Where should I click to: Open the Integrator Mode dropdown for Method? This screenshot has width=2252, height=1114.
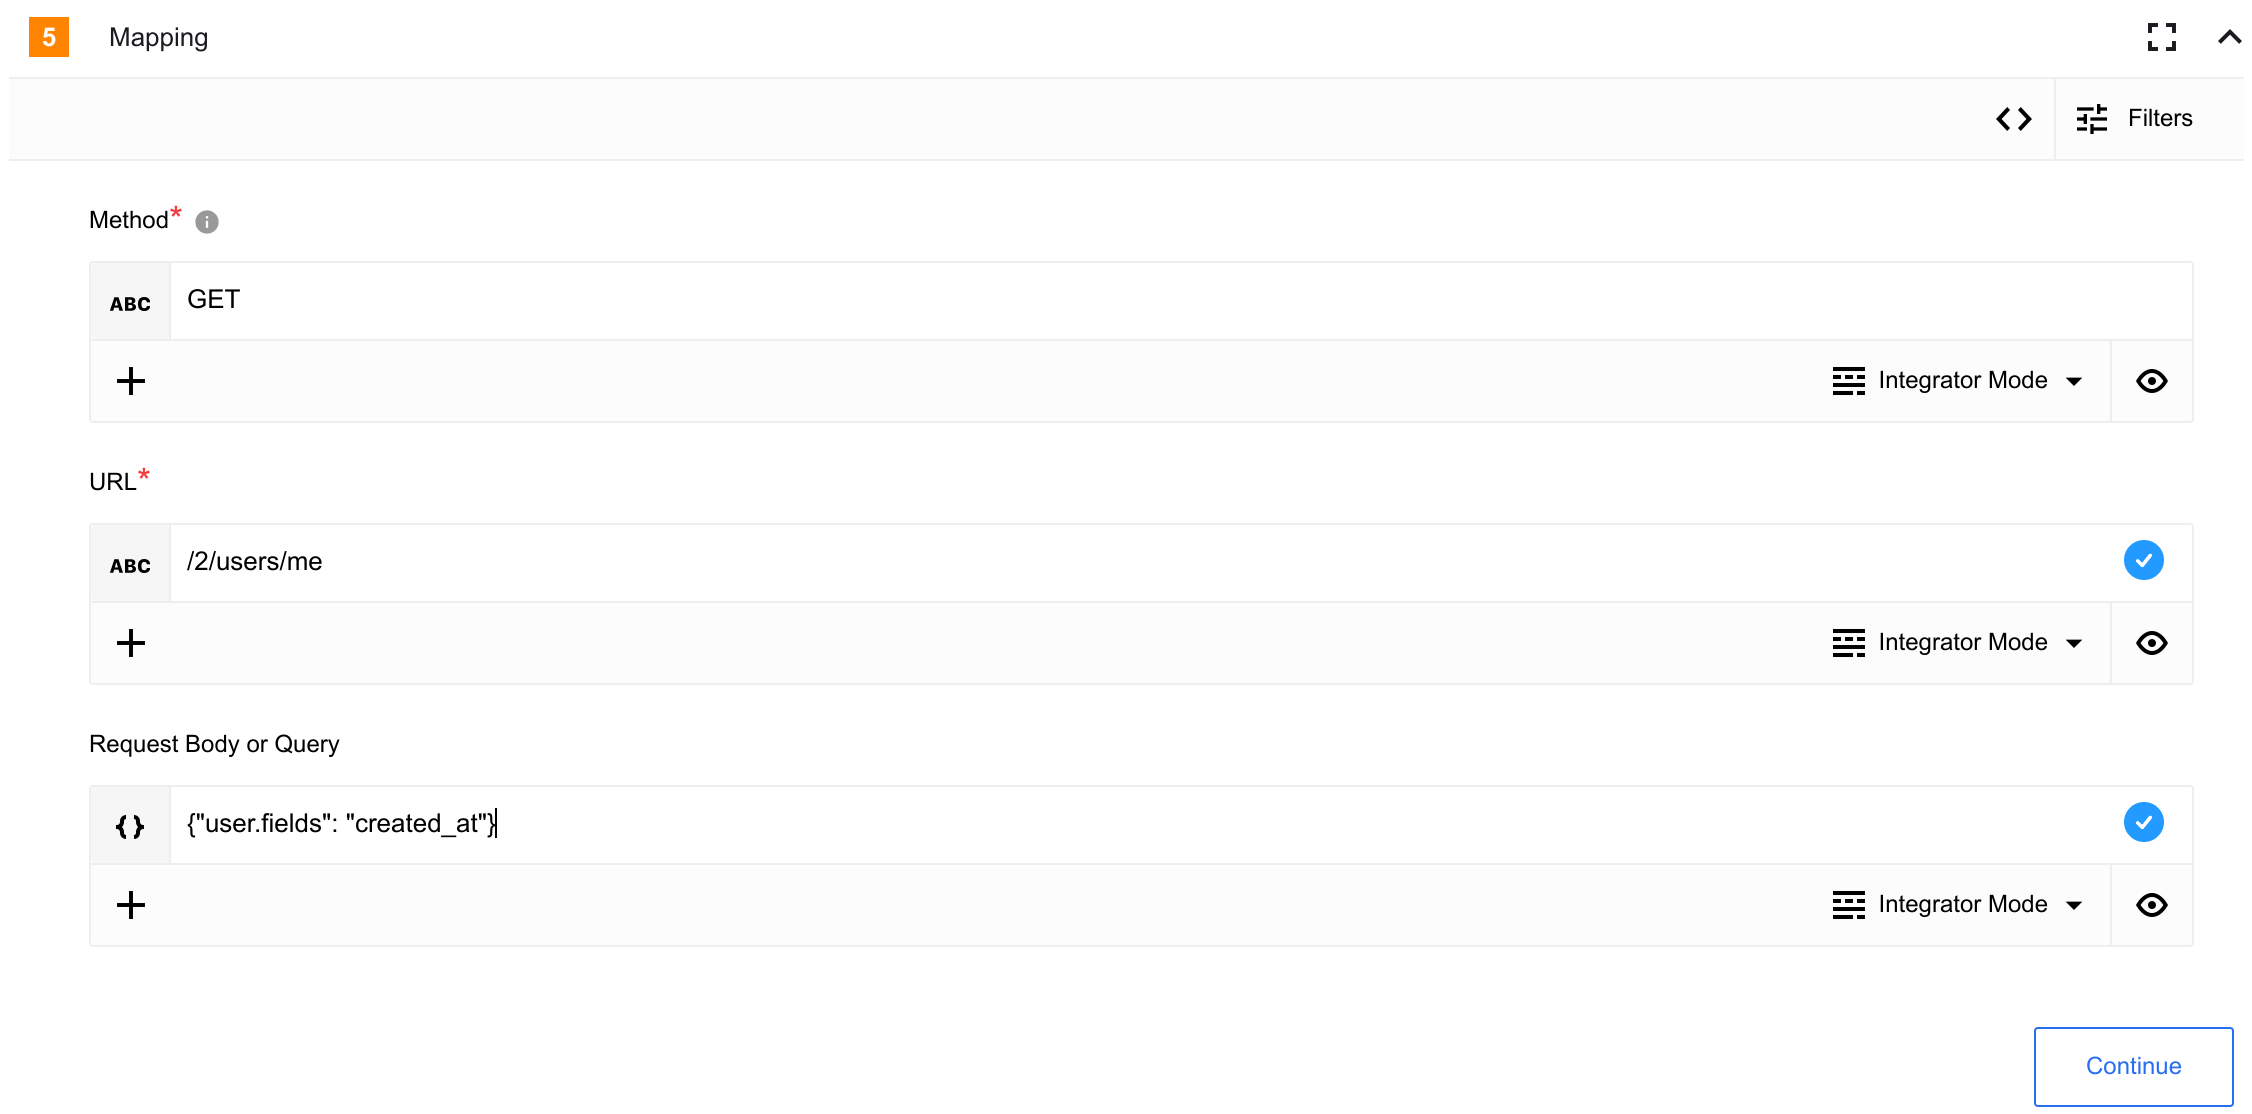pos(1960,380)
